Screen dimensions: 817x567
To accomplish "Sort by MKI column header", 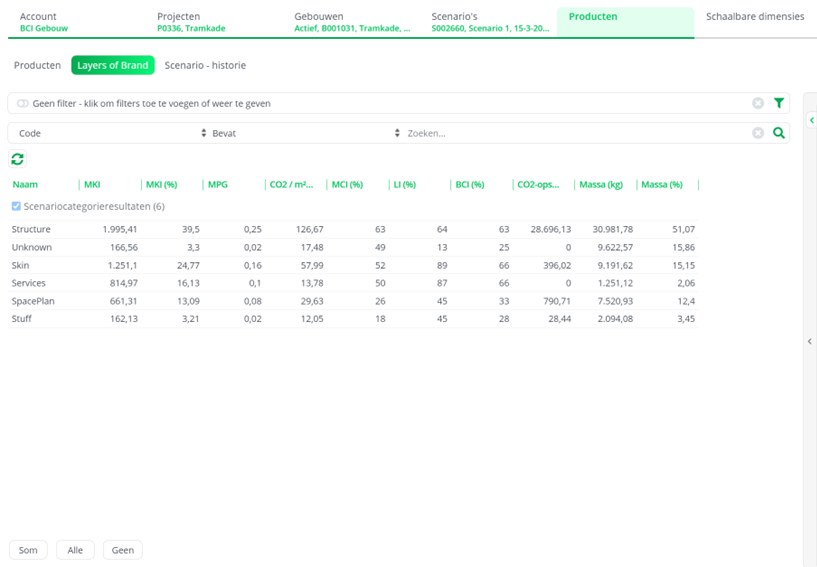I will coord(92,184).
